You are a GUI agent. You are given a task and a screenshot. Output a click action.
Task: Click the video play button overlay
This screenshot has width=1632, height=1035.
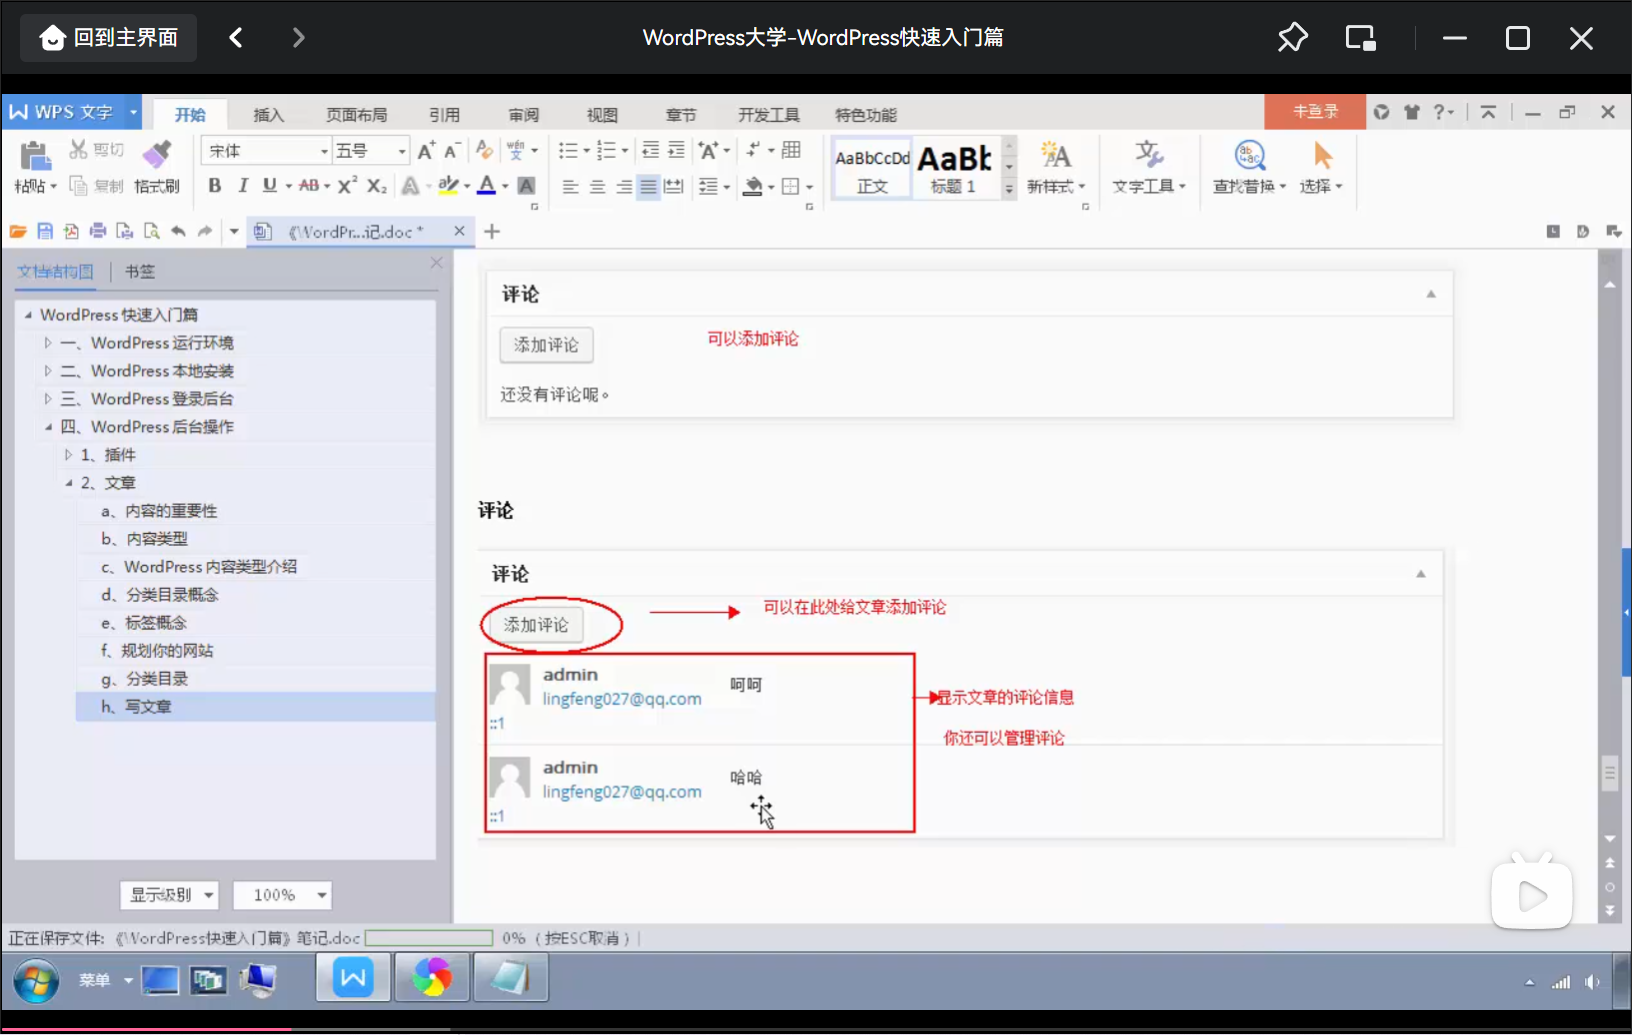point(1531,894)
